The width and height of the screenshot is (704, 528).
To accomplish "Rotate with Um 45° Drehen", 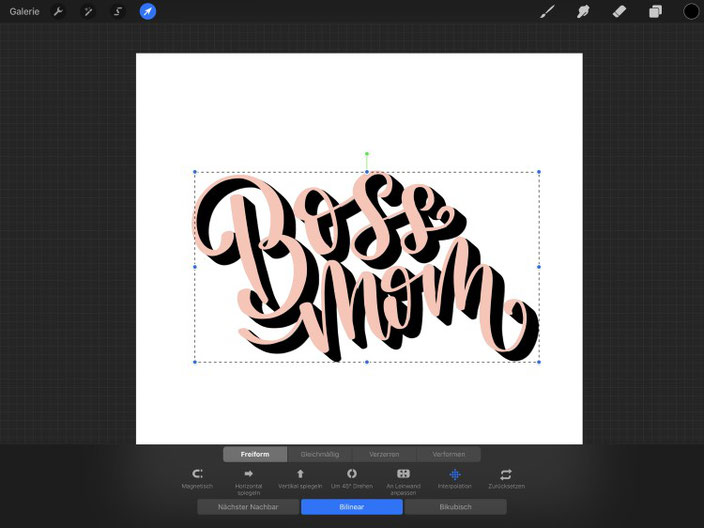I will tap(352, 474).
